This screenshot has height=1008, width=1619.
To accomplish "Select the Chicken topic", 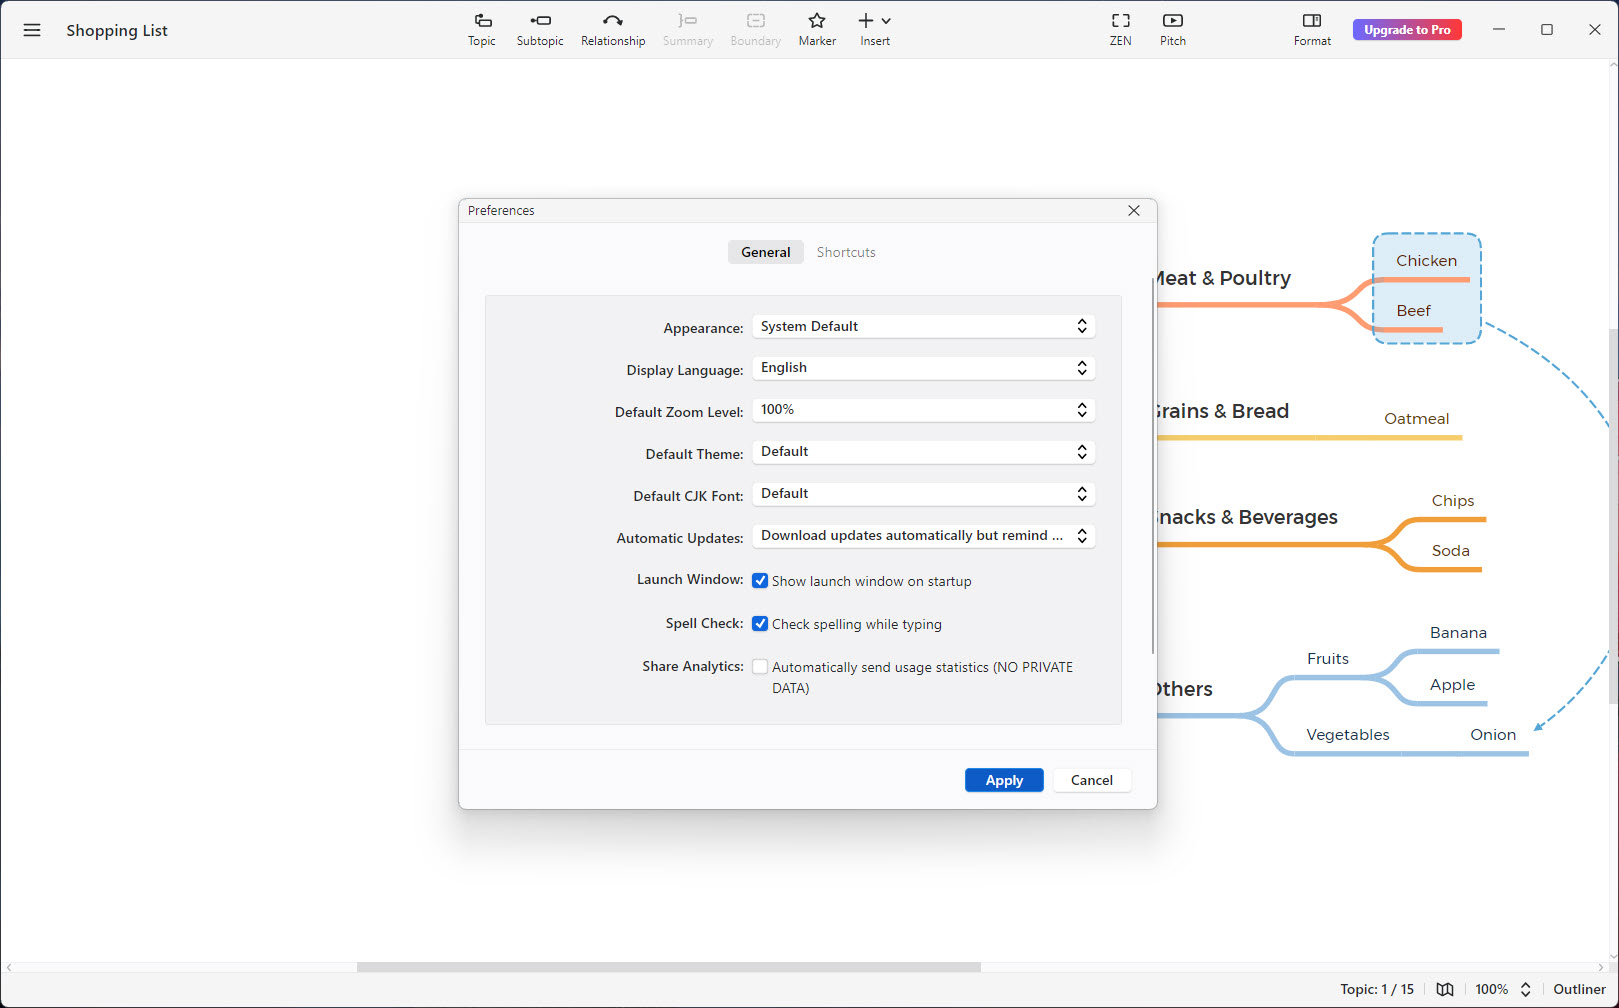I will (x=1426, y=261).
